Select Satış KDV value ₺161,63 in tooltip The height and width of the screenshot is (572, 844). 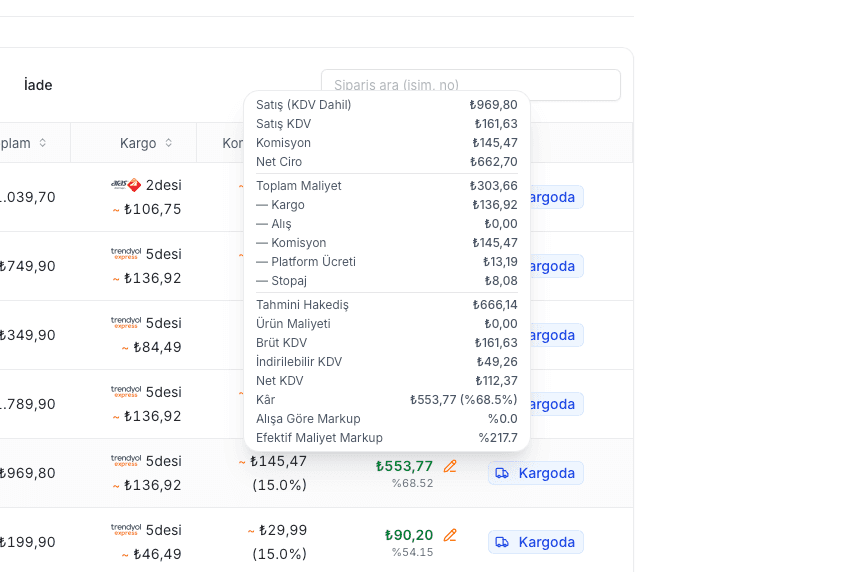point(496,124)
